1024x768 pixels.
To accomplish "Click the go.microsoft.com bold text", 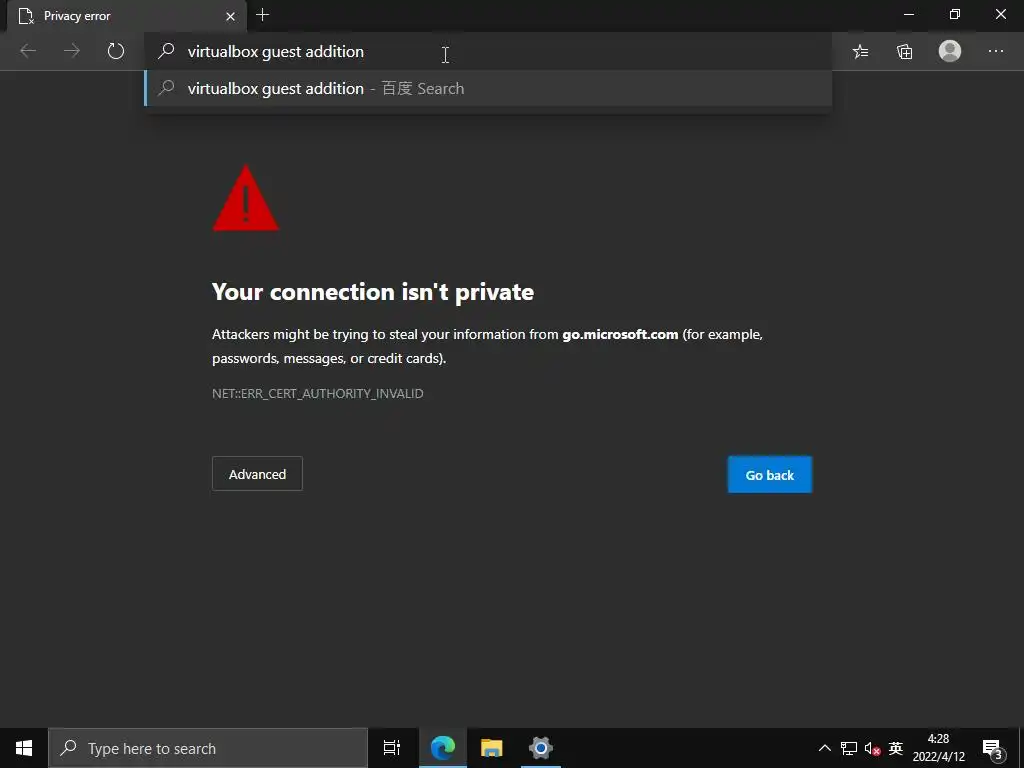I will [620, 334].
